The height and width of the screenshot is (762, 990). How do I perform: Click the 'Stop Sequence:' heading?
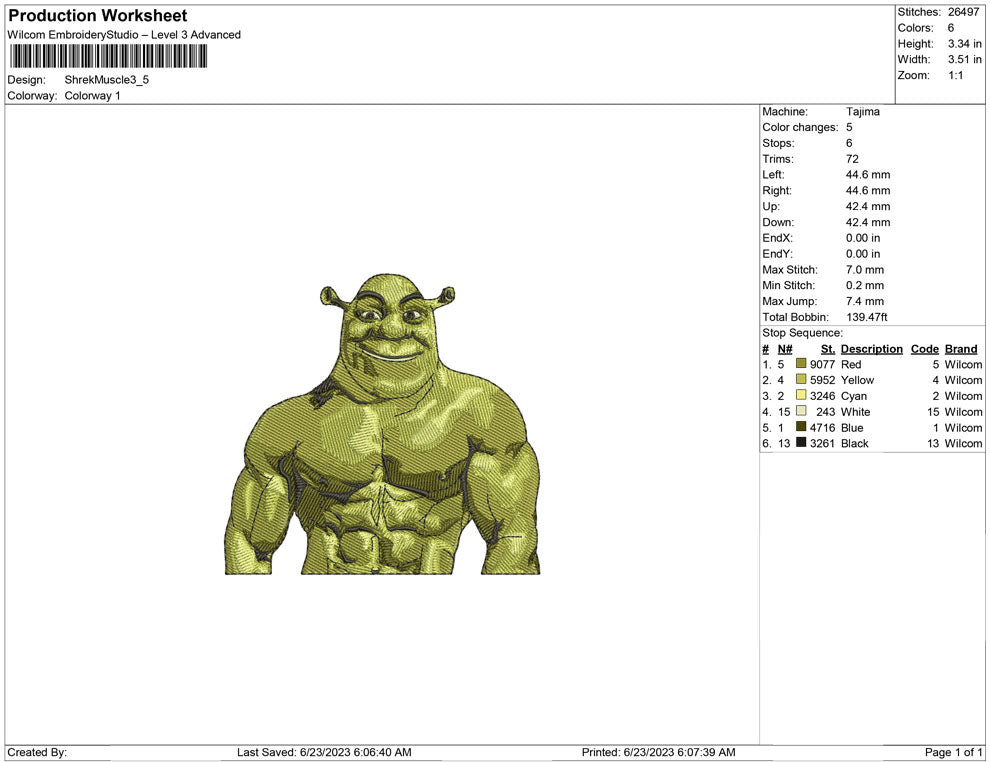click(802, 333)
